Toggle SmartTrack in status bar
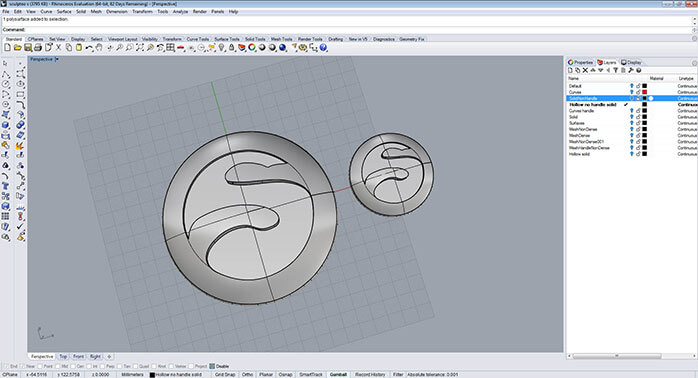 tap(311, 374)
